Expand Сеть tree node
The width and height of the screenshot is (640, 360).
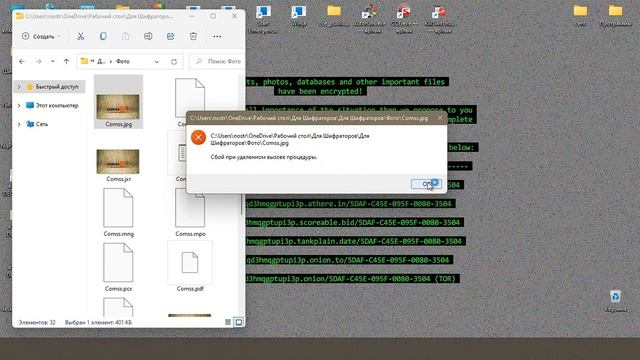(x=19, y=124)
